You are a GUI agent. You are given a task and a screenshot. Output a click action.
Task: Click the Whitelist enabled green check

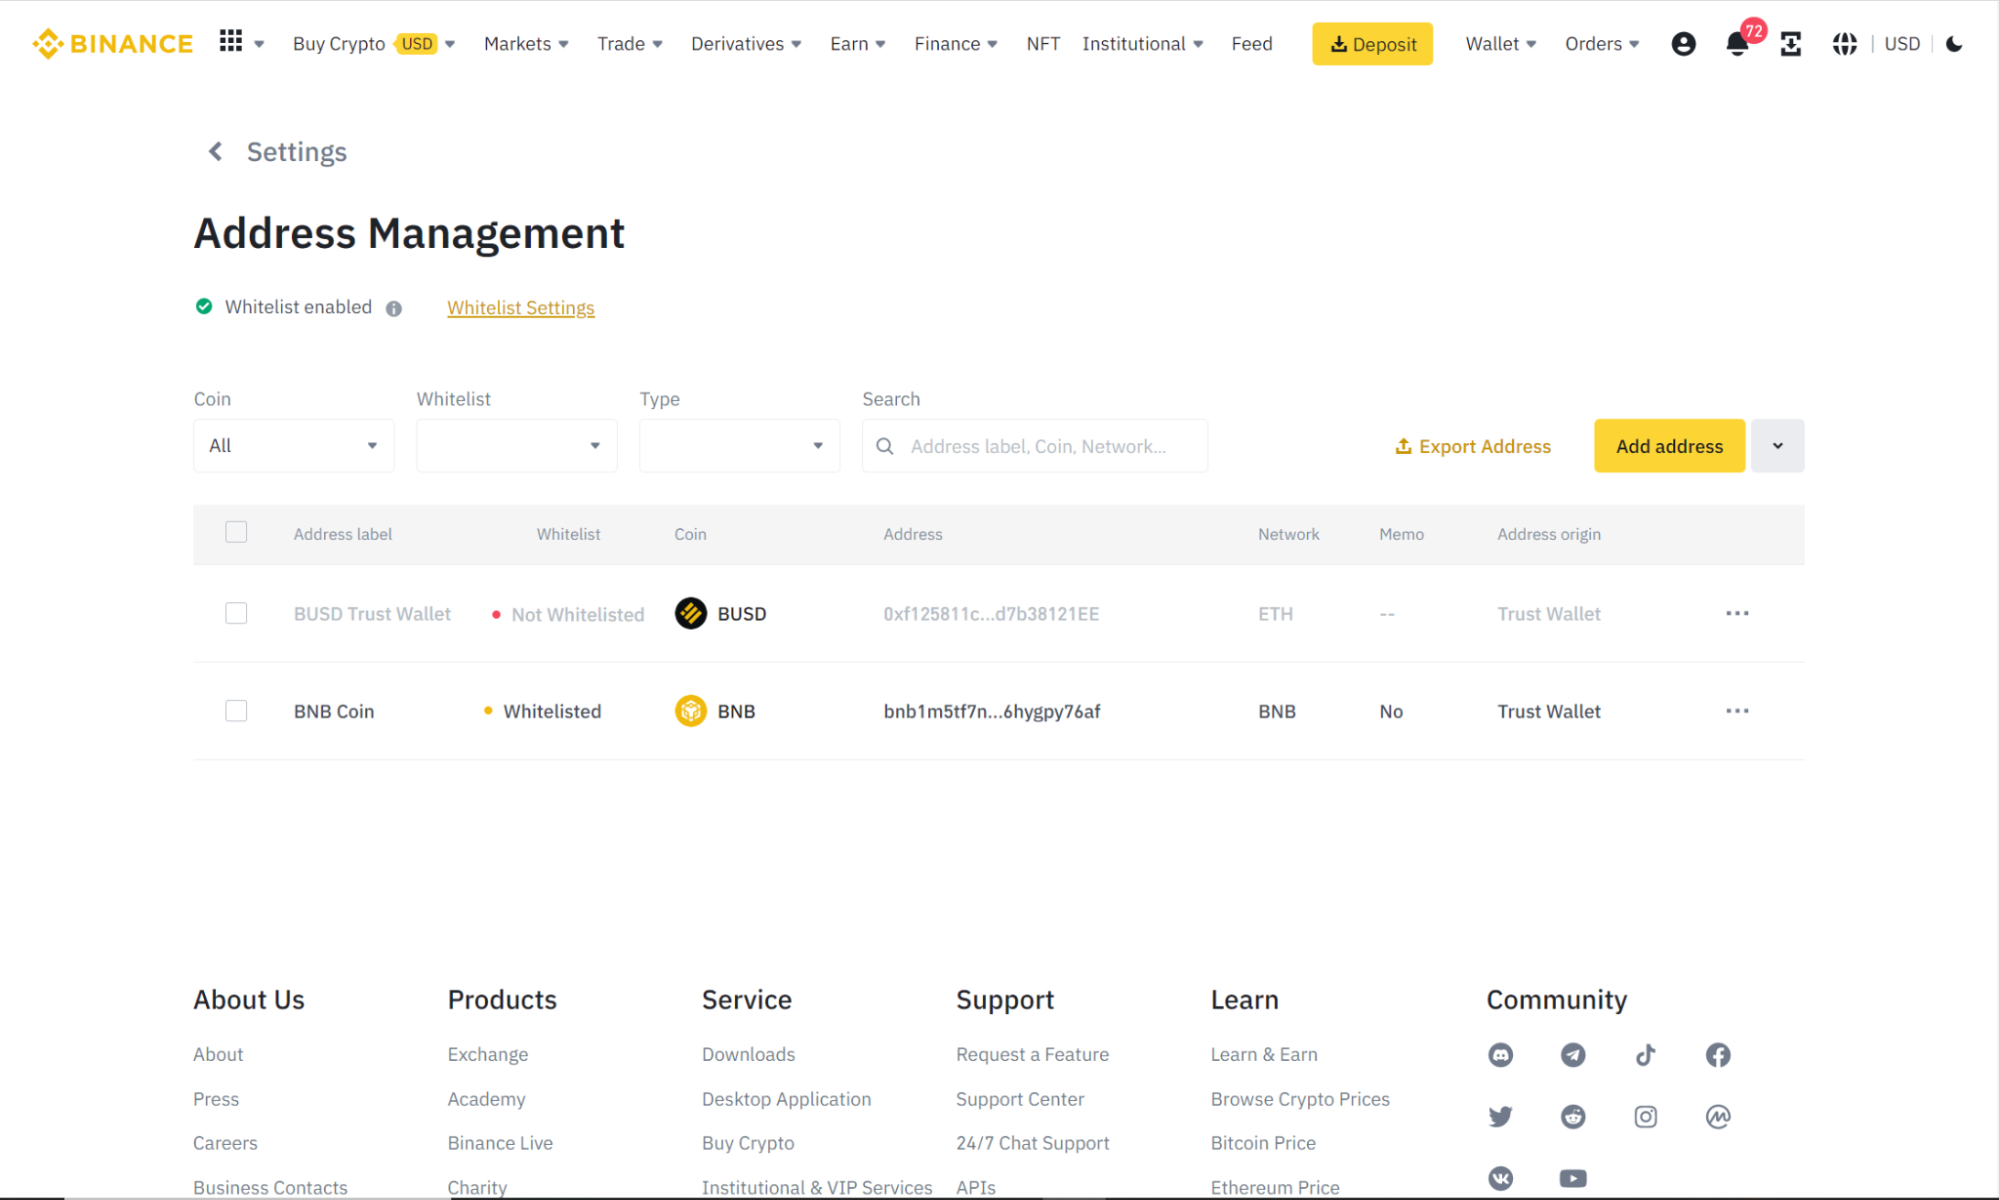204,306
